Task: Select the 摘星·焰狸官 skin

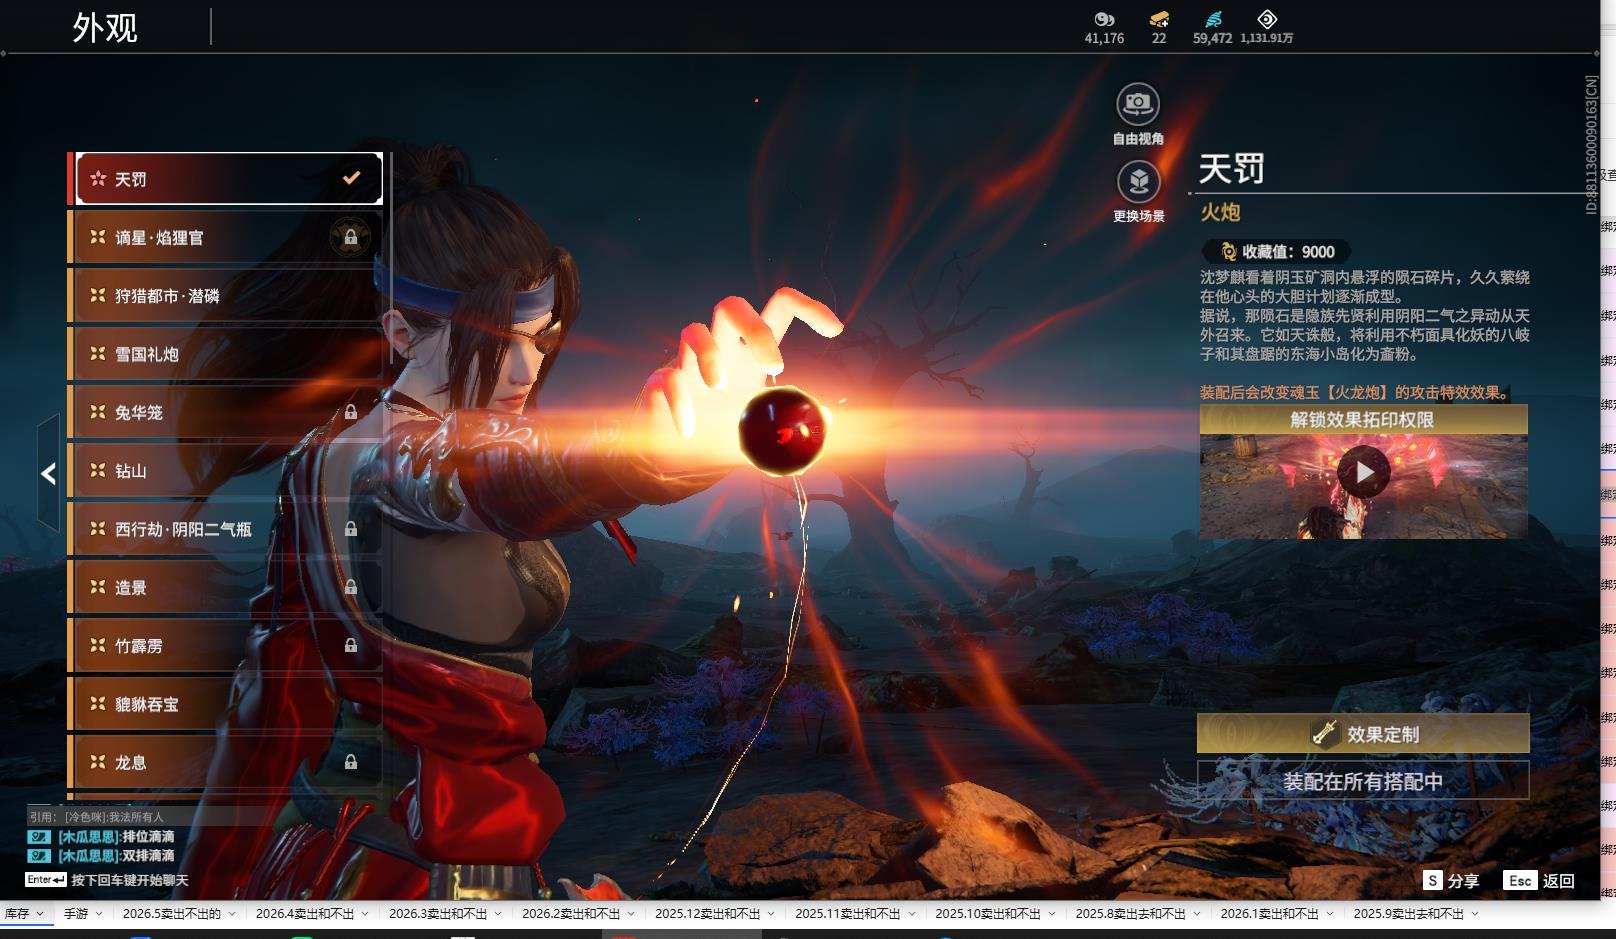Action: (x=226, y=237)
